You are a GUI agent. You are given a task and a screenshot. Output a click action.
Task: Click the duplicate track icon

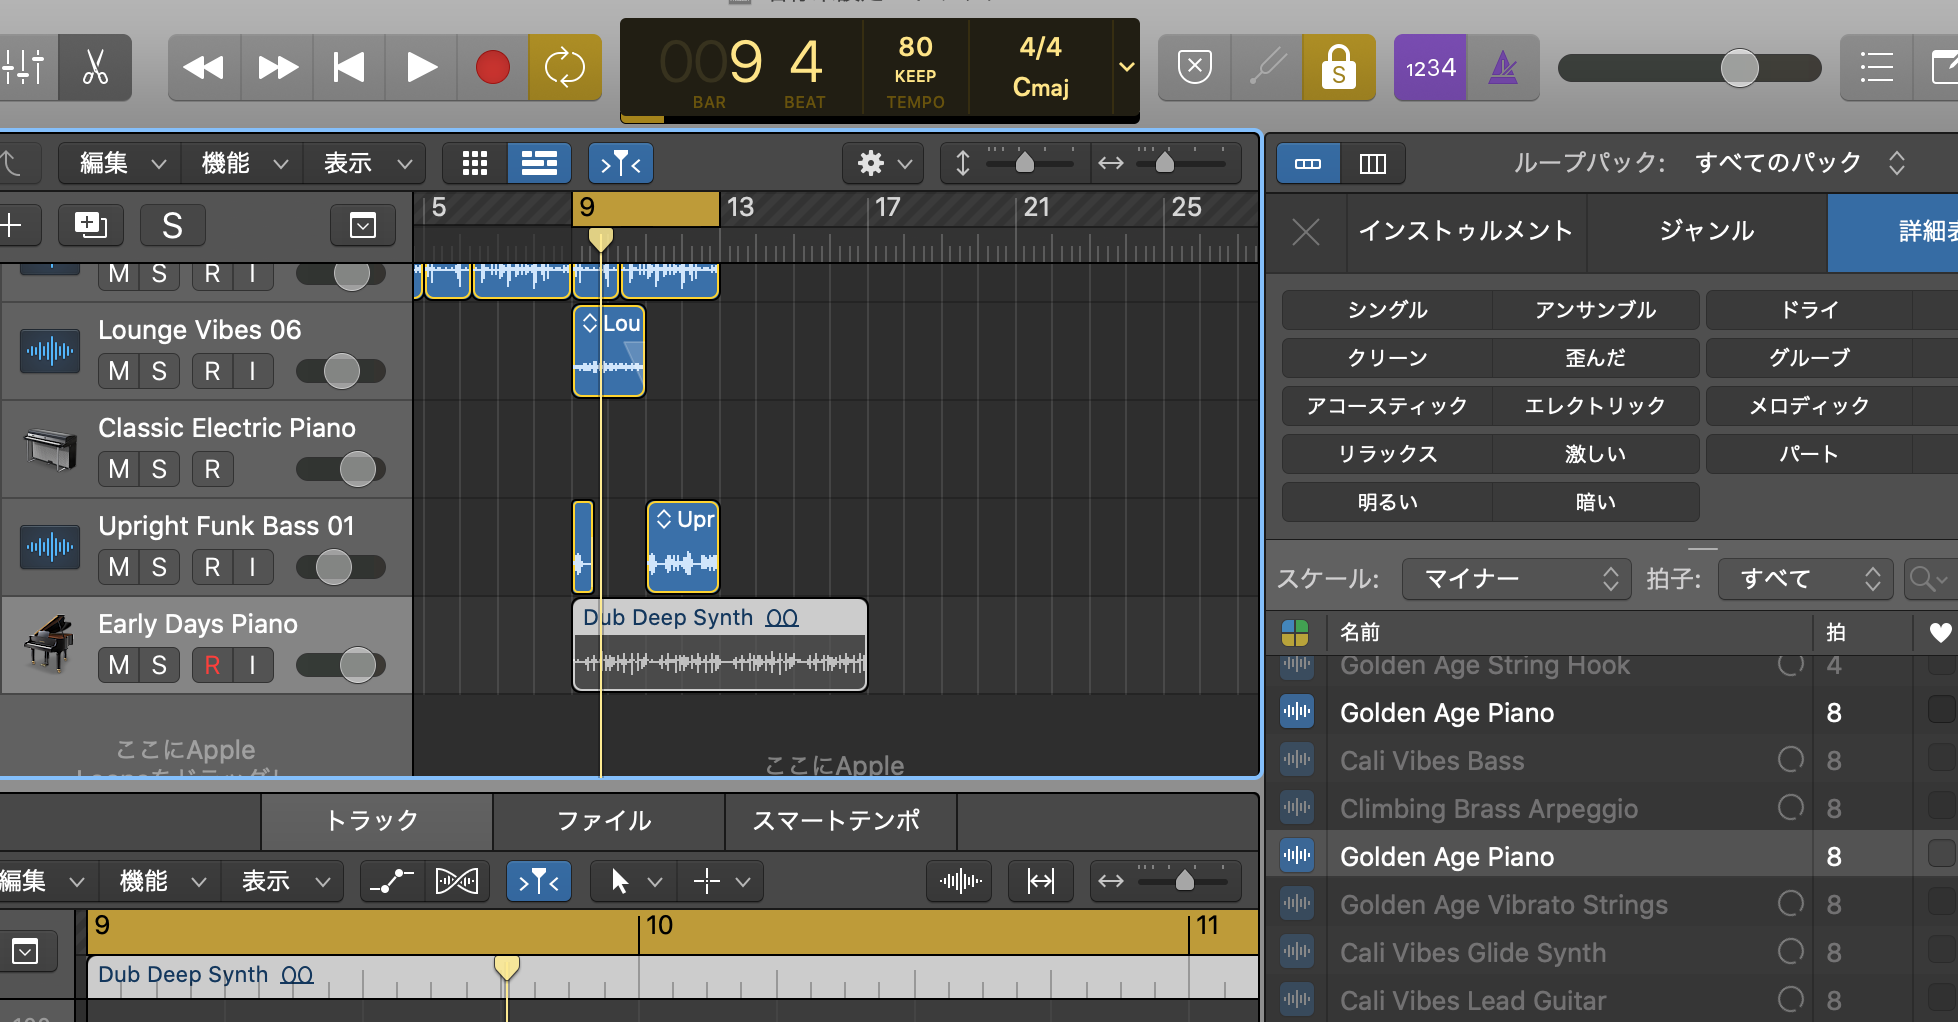click(90, 225)
